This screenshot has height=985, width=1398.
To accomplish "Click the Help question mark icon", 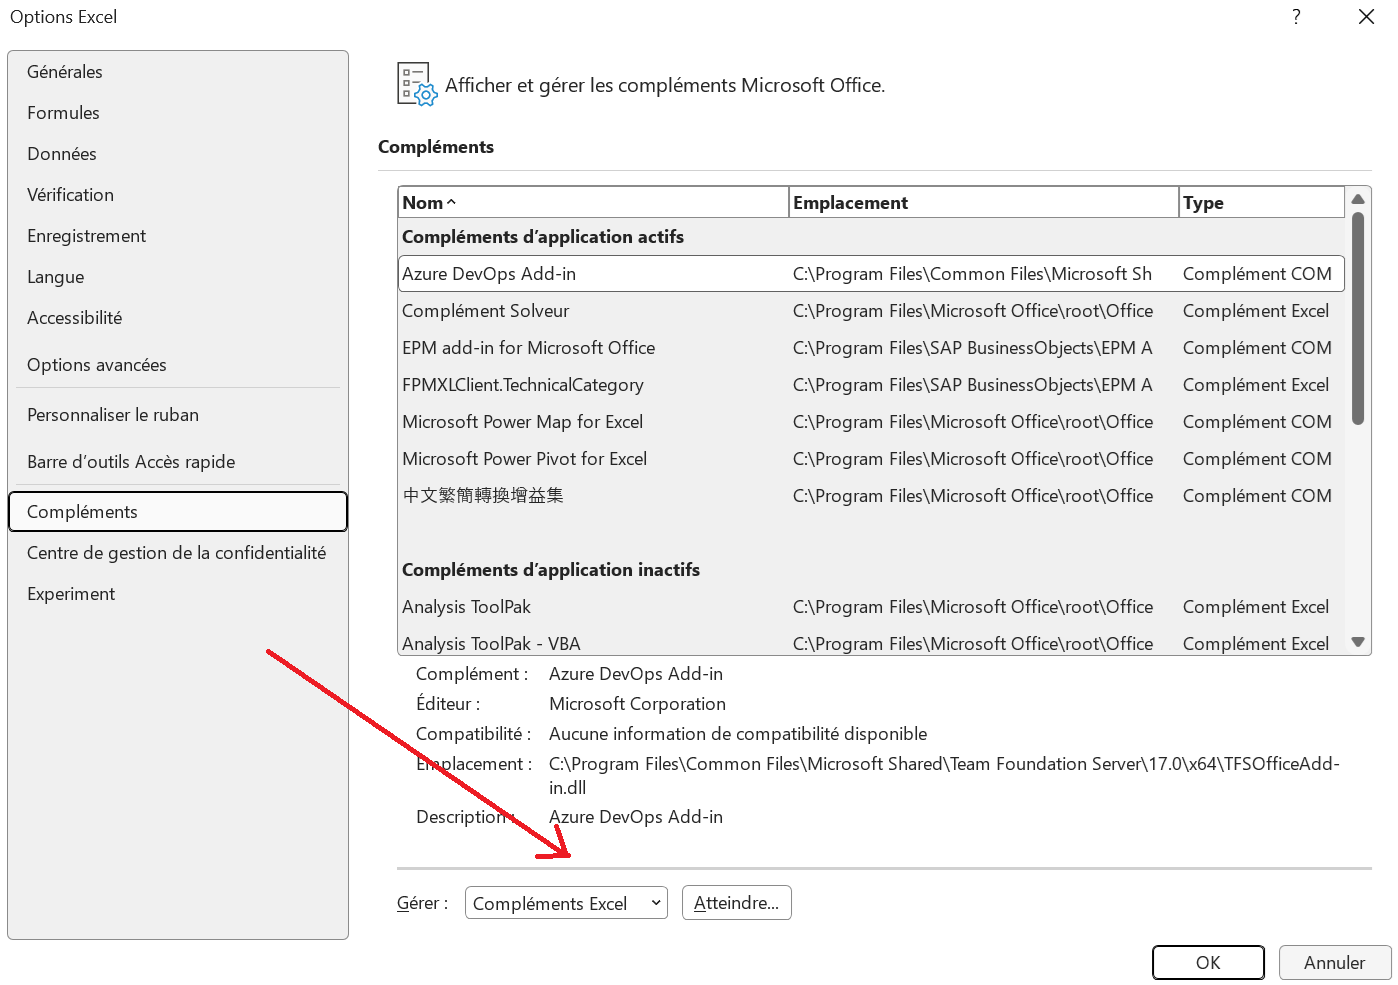I will (1296, 17).
